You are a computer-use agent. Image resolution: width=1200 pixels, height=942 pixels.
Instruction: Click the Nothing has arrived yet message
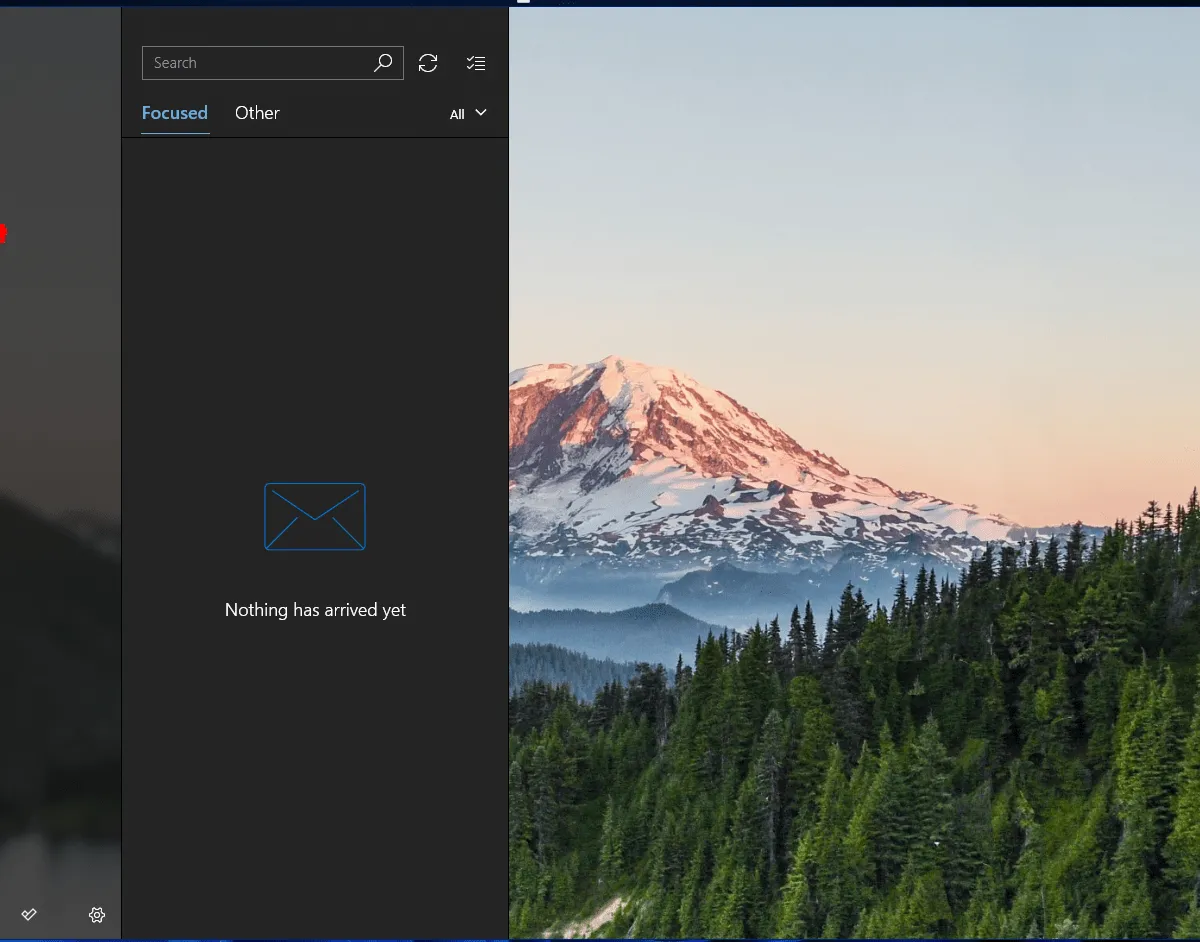tap(315, 609)
